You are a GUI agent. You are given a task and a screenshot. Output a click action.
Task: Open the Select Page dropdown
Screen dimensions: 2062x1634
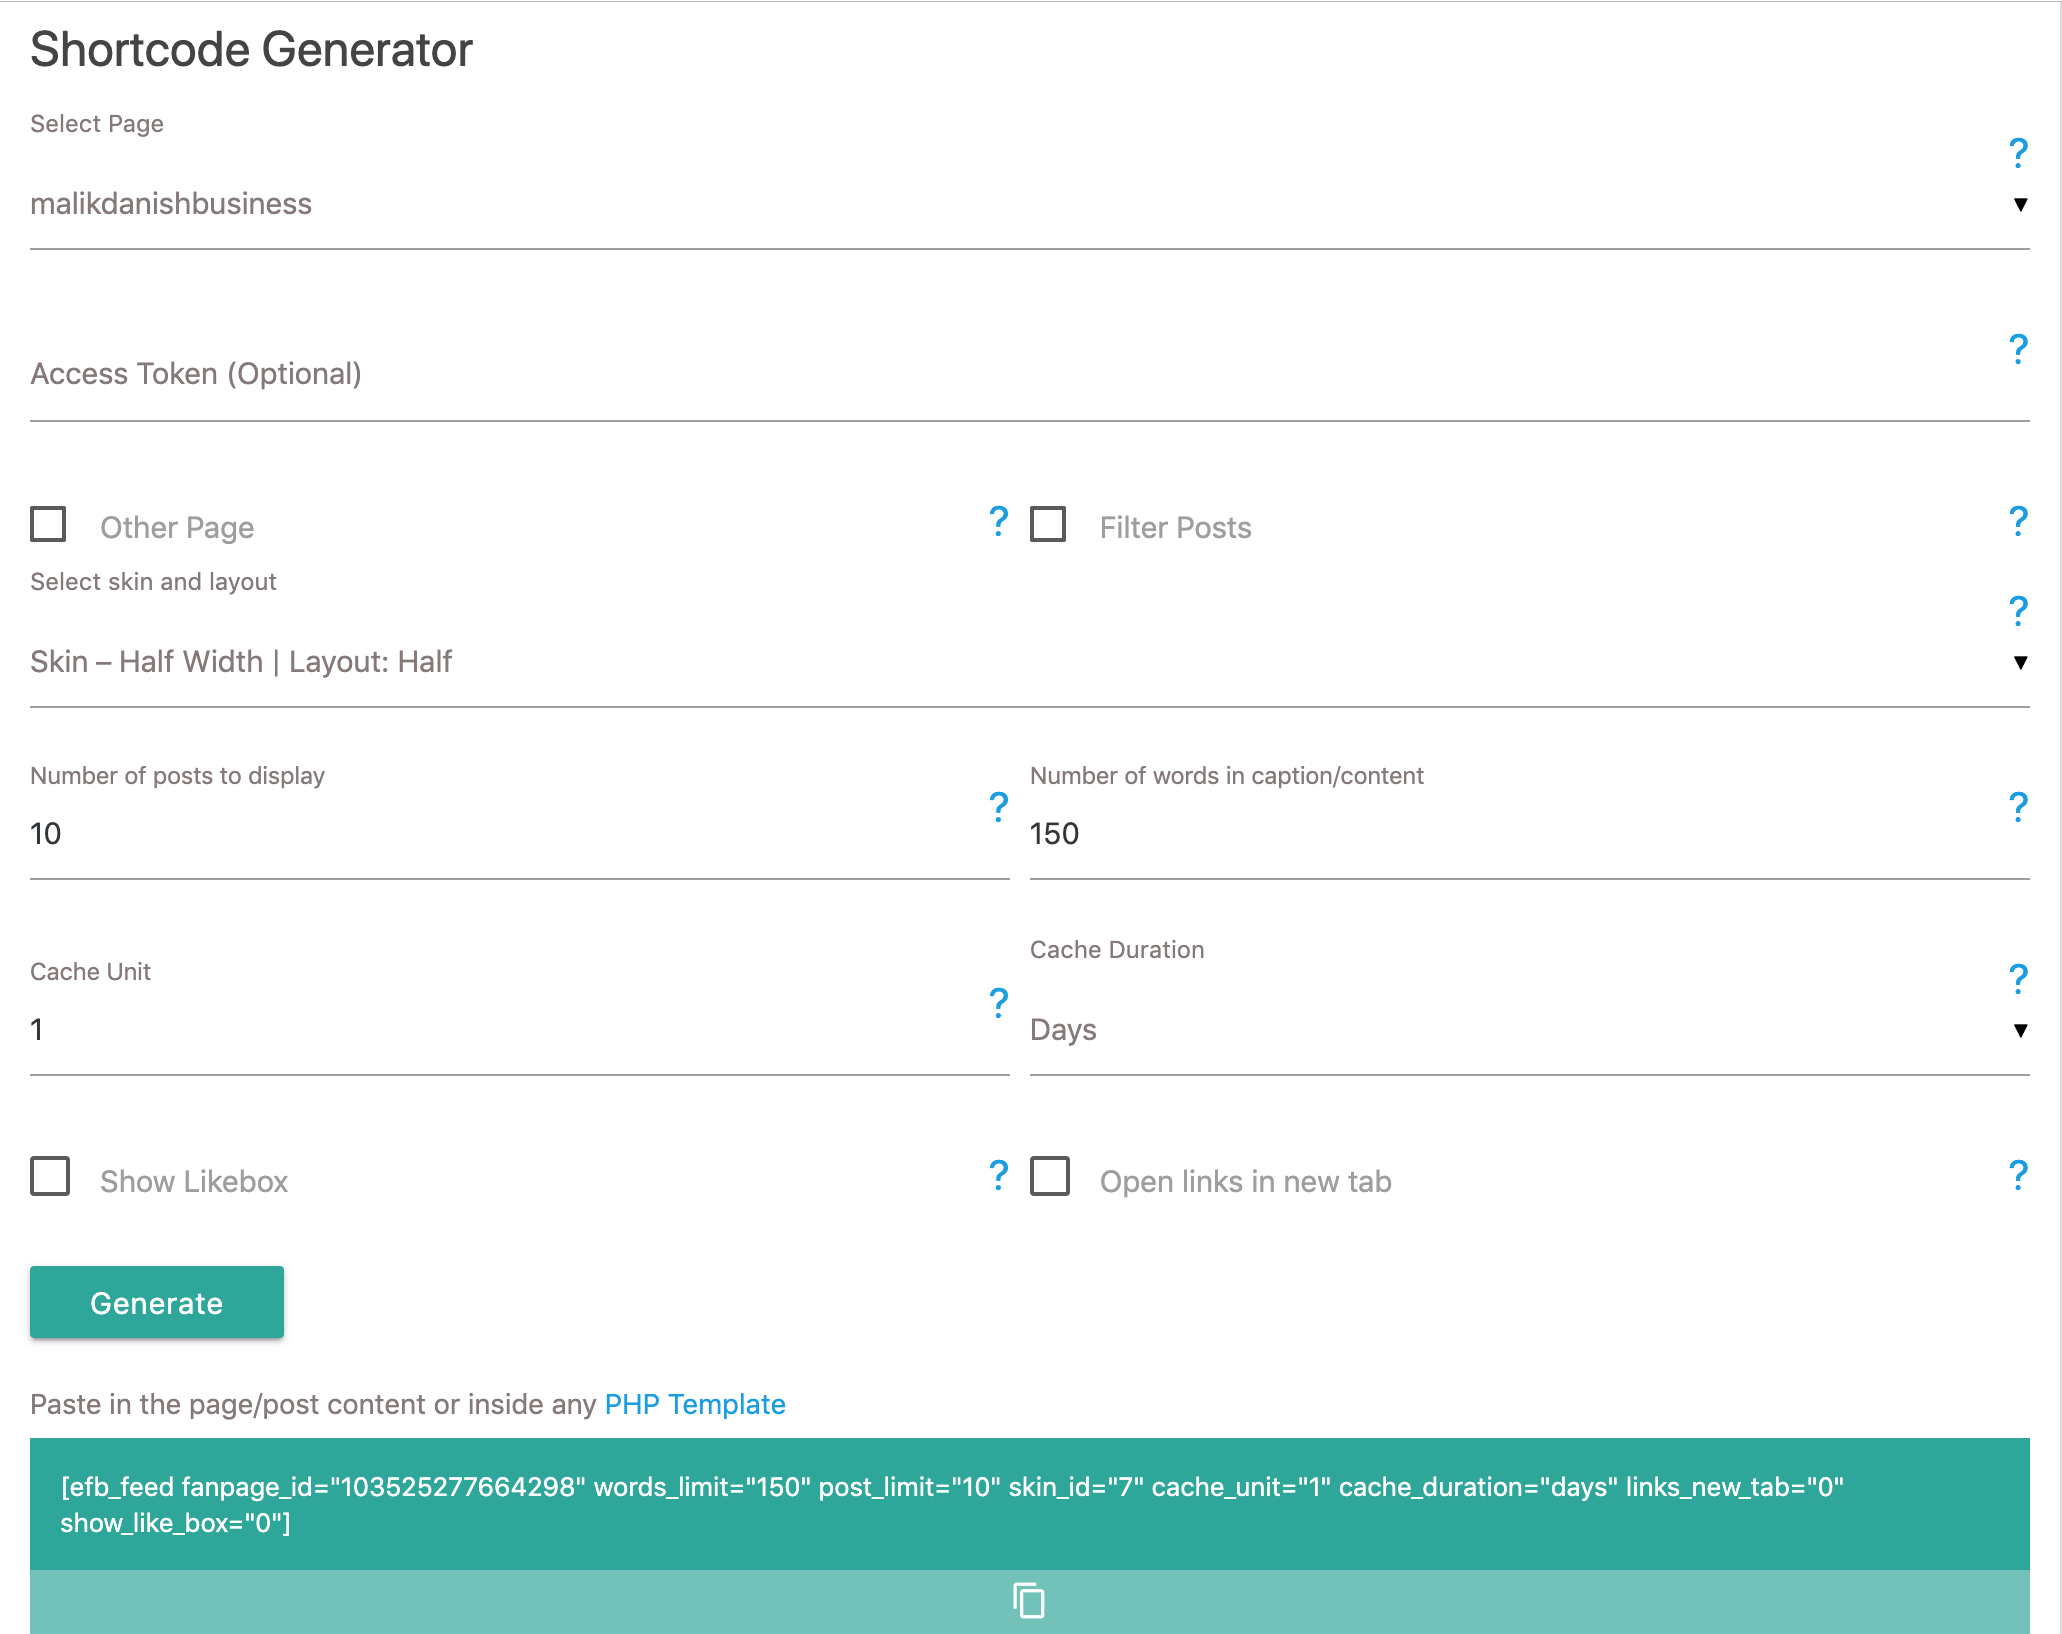coord(1028,204)
